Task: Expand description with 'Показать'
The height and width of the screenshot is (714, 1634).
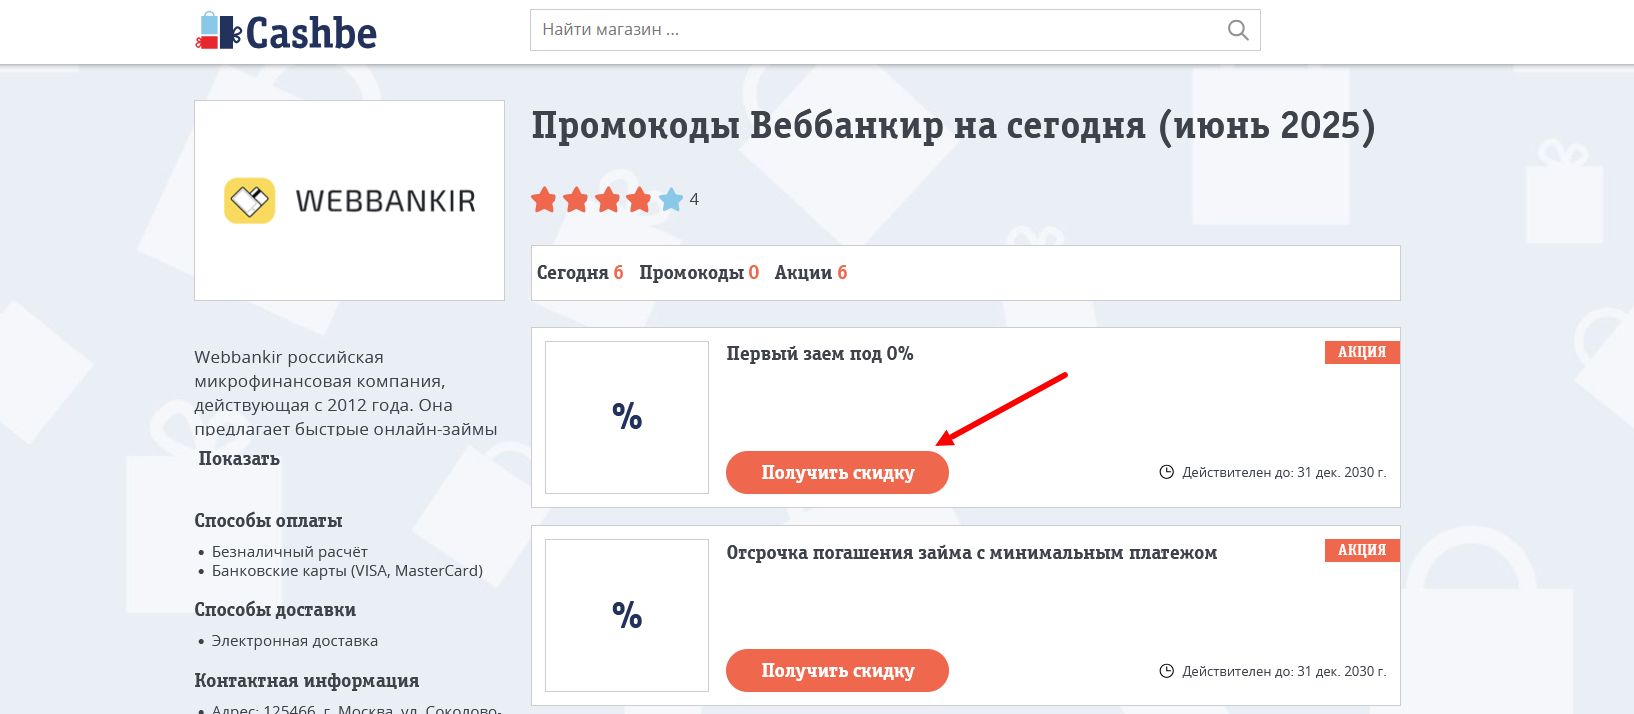Action: (239, 458)
